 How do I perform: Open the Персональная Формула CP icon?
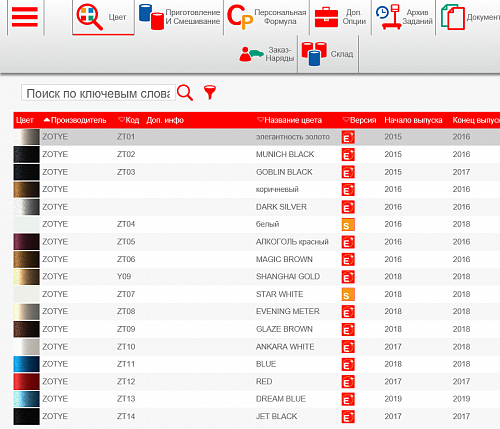pos(240,17)
